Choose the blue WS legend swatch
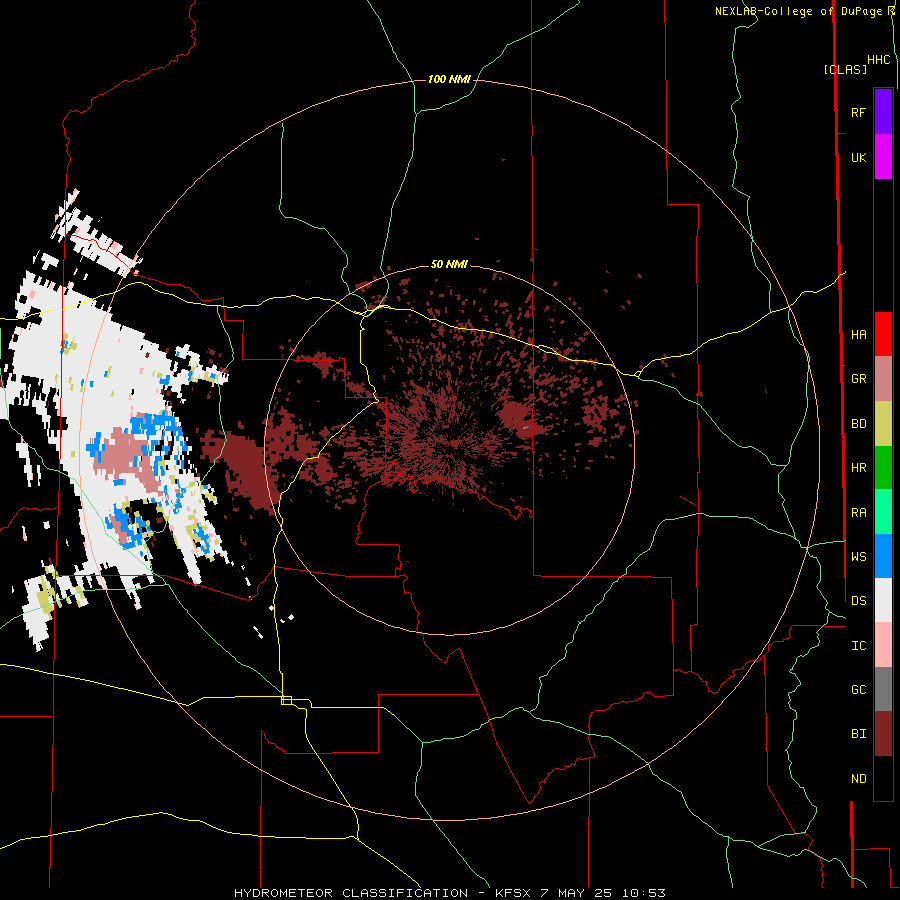This screenshot has height=900, width=900. (x=883, y=556)
